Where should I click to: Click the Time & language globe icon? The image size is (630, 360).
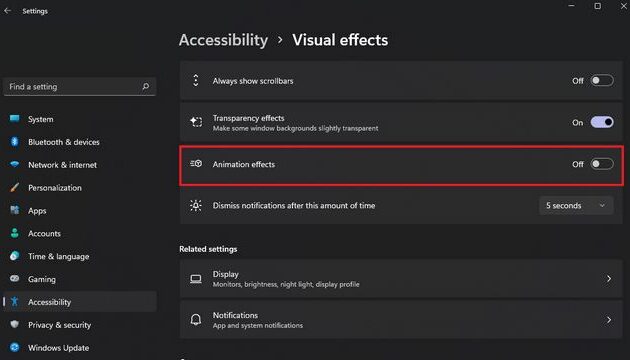click(x=14, y=256)
